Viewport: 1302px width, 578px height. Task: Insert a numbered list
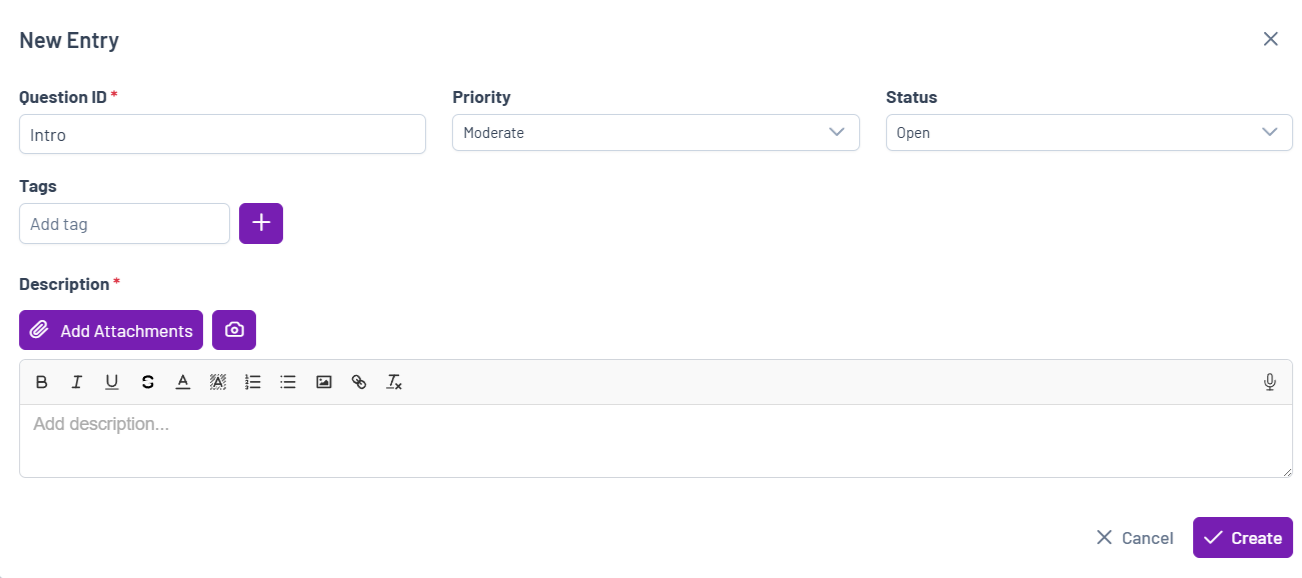[253, 382]
